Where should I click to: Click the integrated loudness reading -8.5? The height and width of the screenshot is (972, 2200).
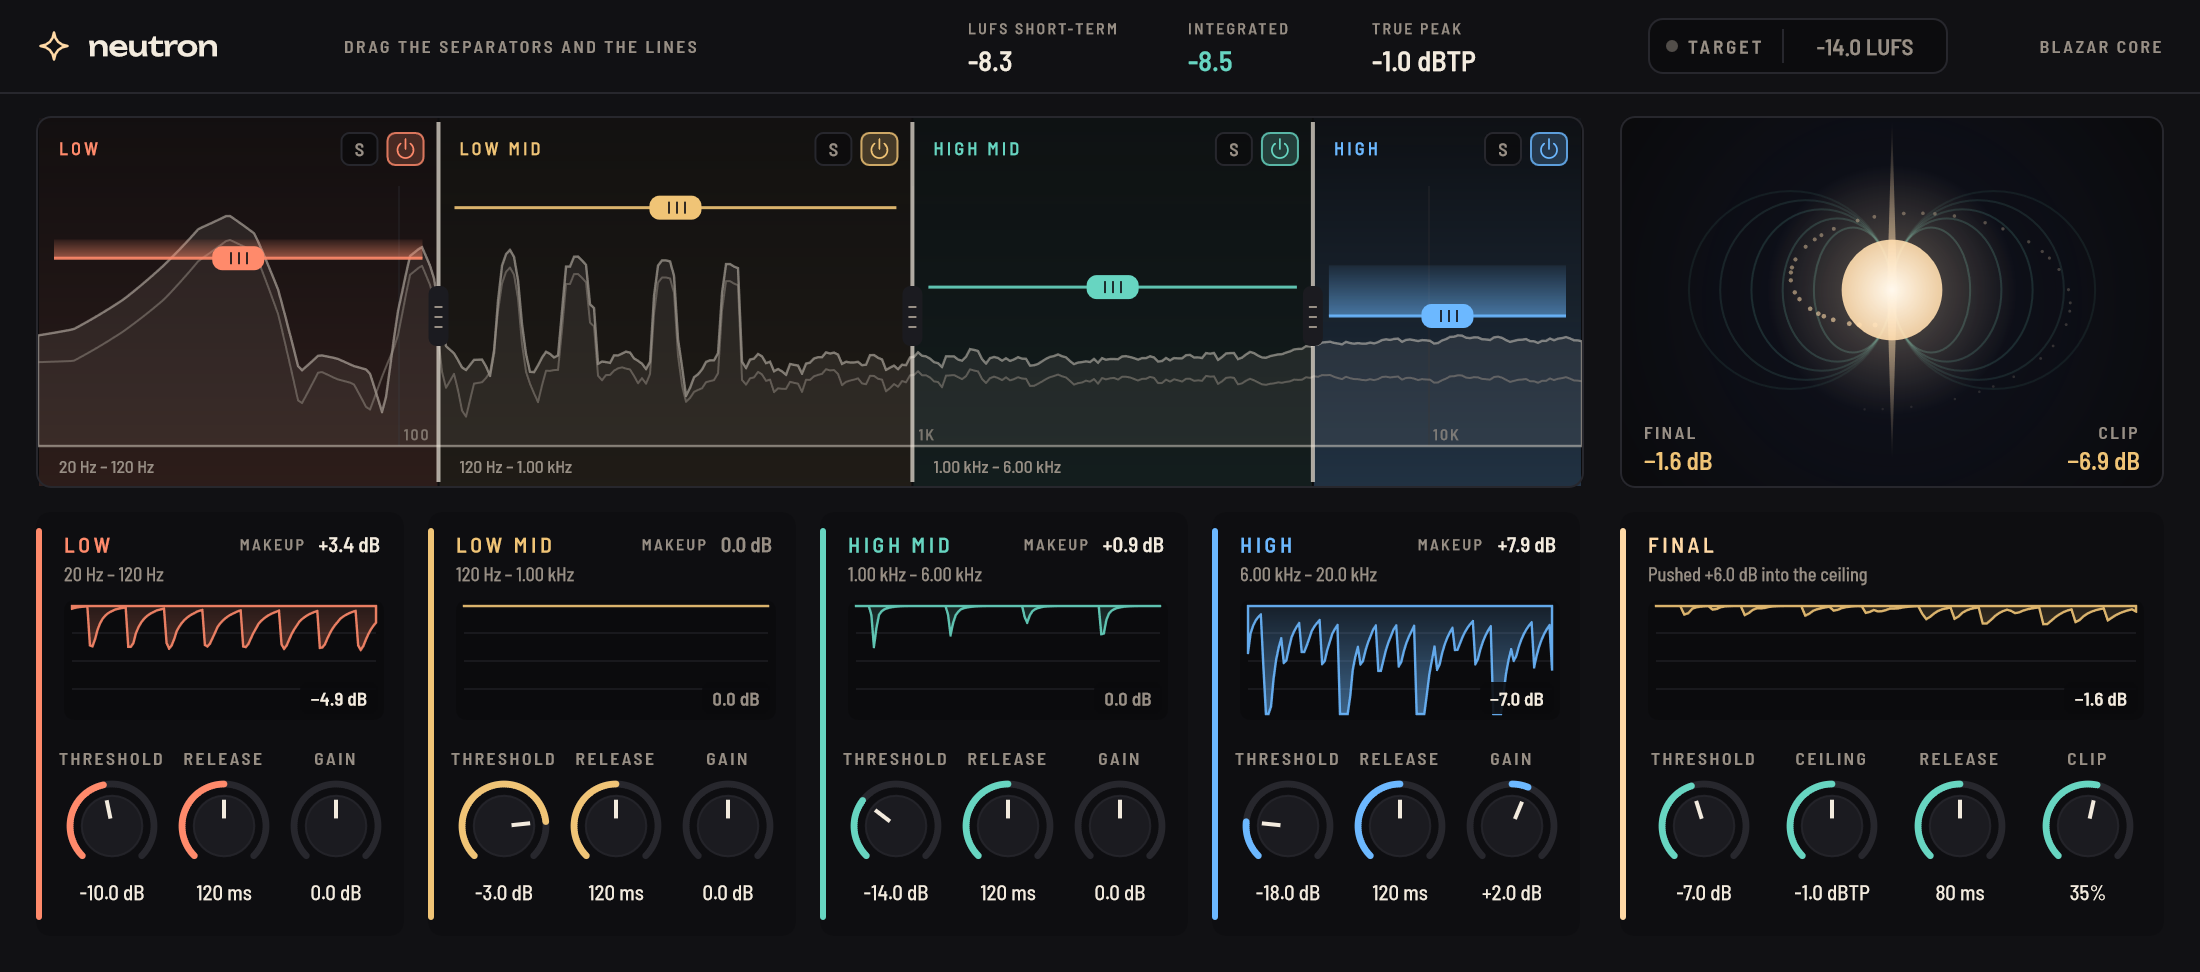pyautogui.click(x=1210, y=62)
